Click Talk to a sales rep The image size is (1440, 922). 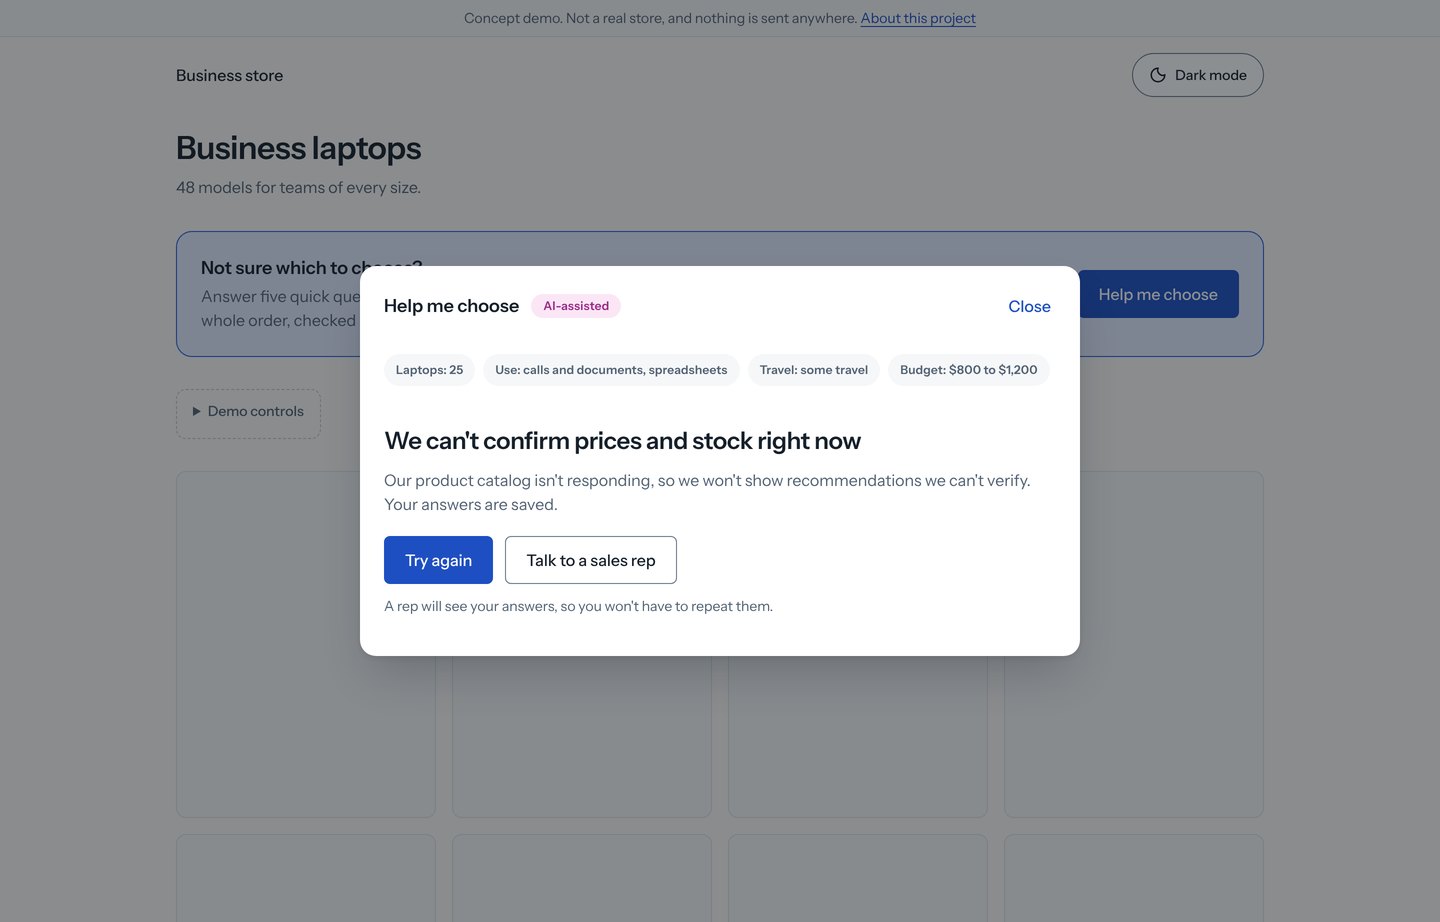(591, 560)
